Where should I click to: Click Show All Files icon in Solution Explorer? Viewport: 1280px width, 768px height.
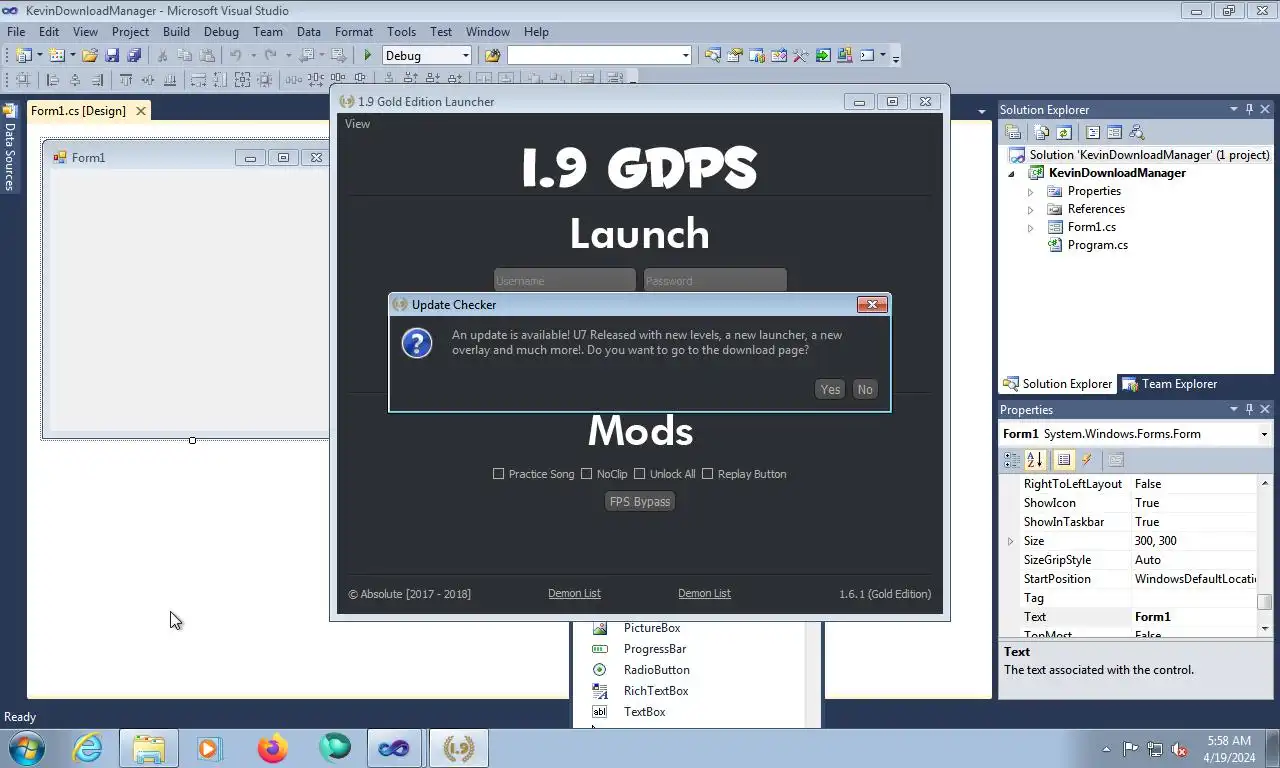[1041, 132]
